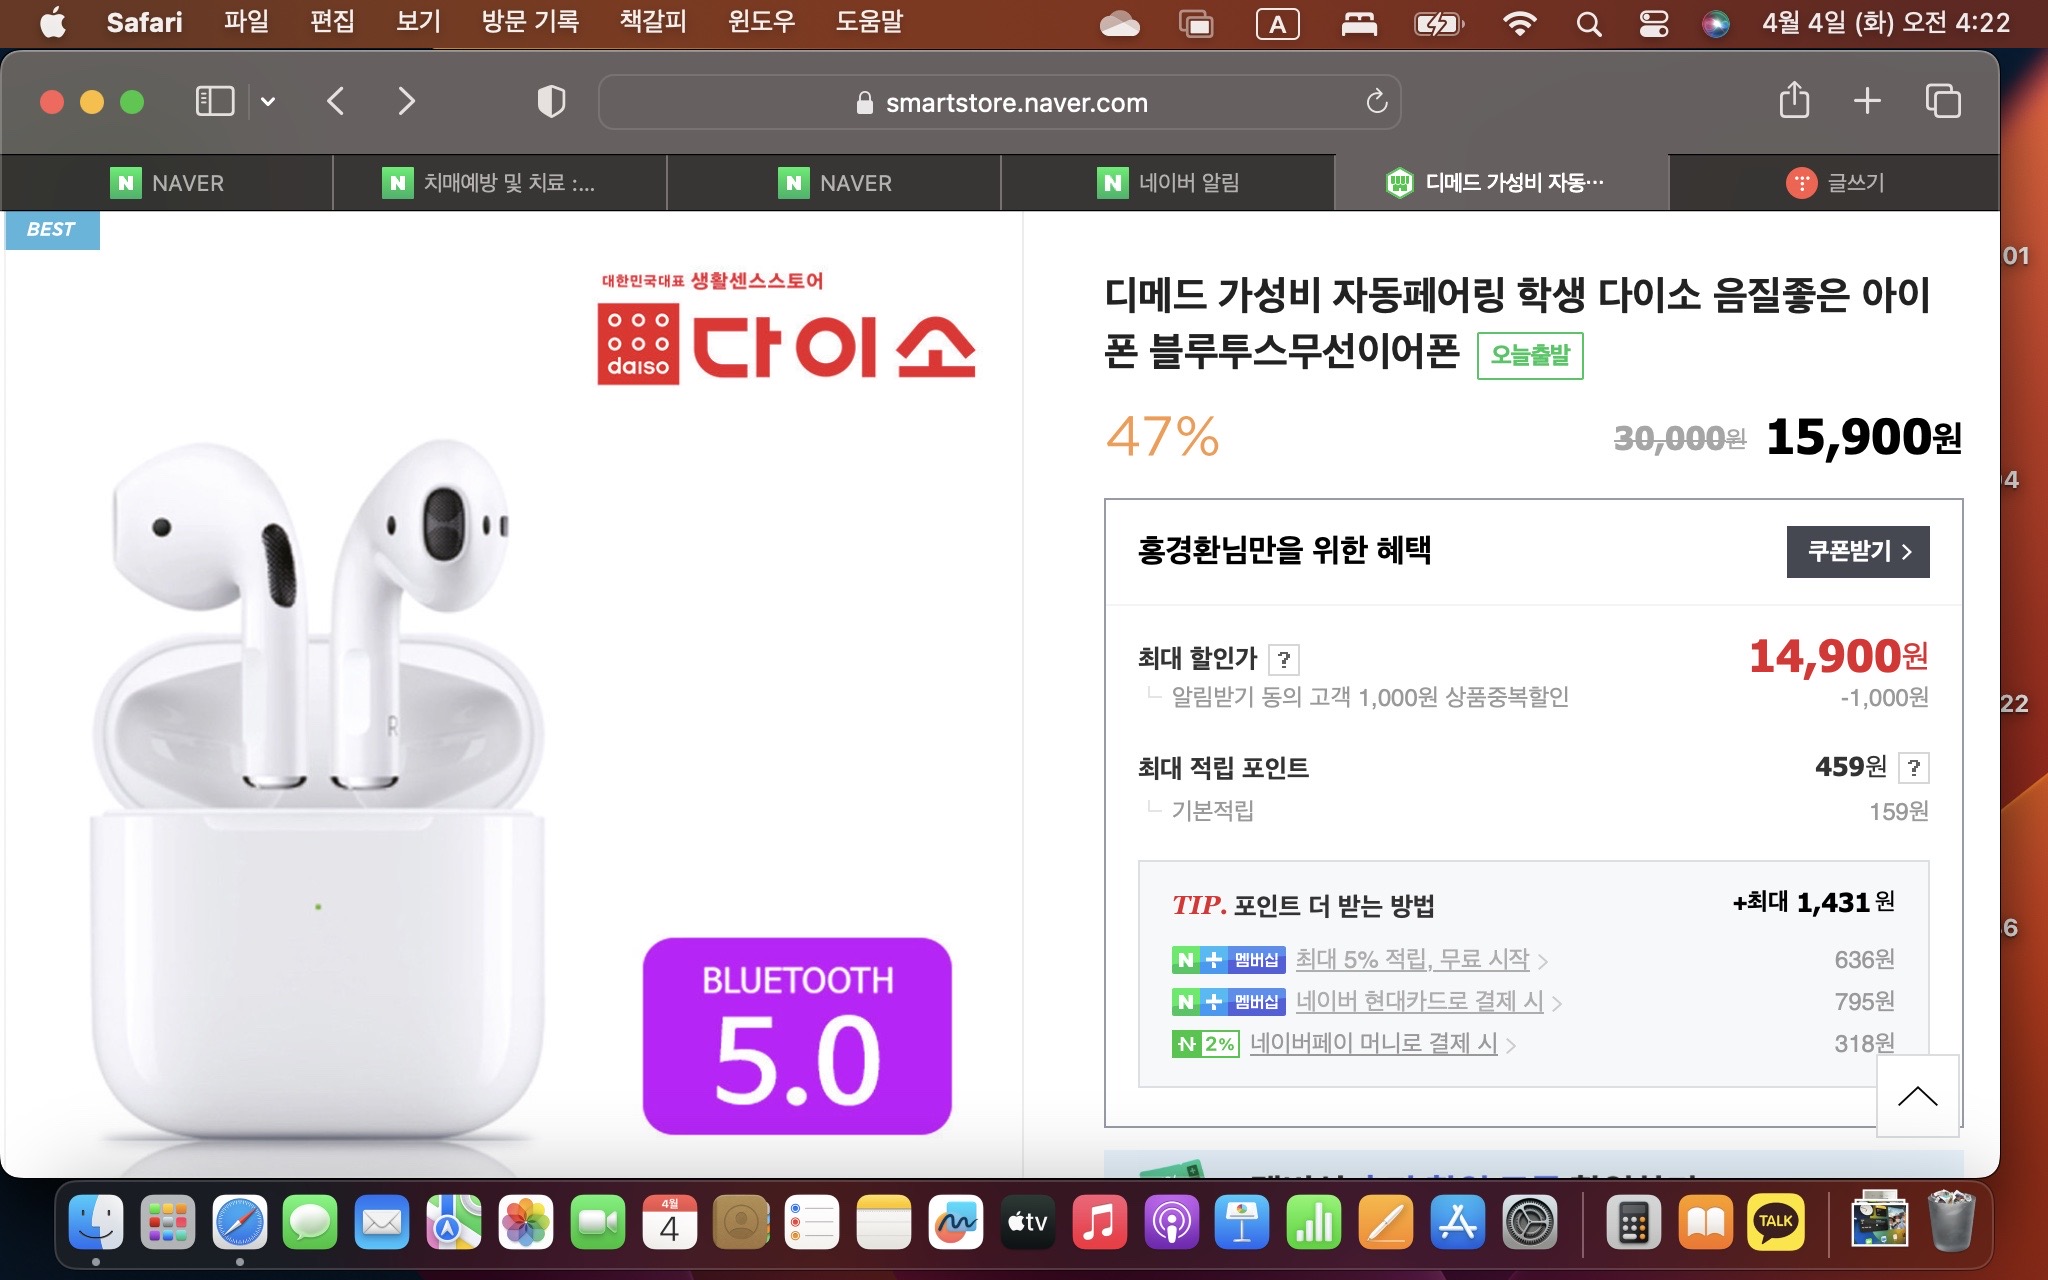Click the 쿠폰받기 button
This screenshot has width=2048, height=1280.
coord(1857,551)
